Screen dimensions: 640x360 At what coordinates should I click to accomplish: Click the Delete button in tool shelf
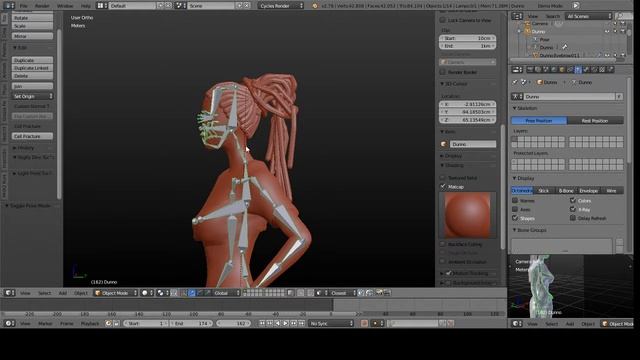33,76
